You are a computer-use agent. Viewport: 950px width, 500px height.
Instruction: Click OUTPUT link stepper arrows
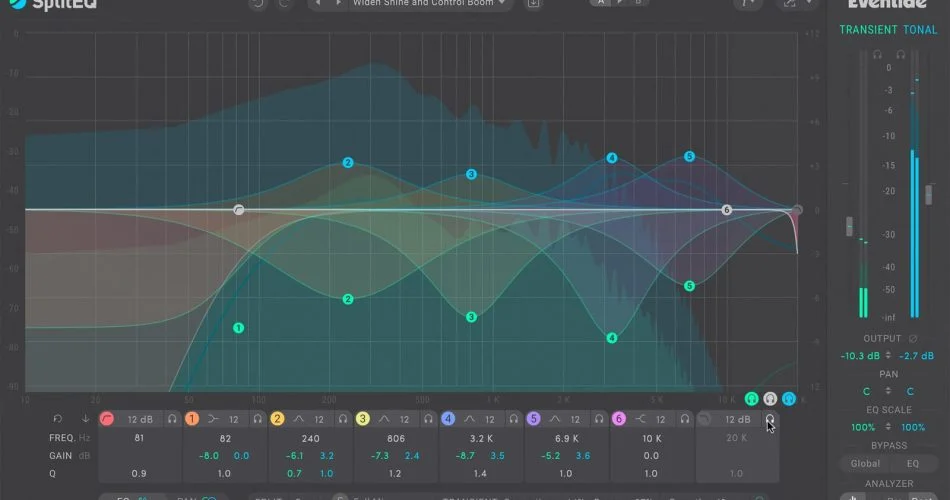click(888, 356)
